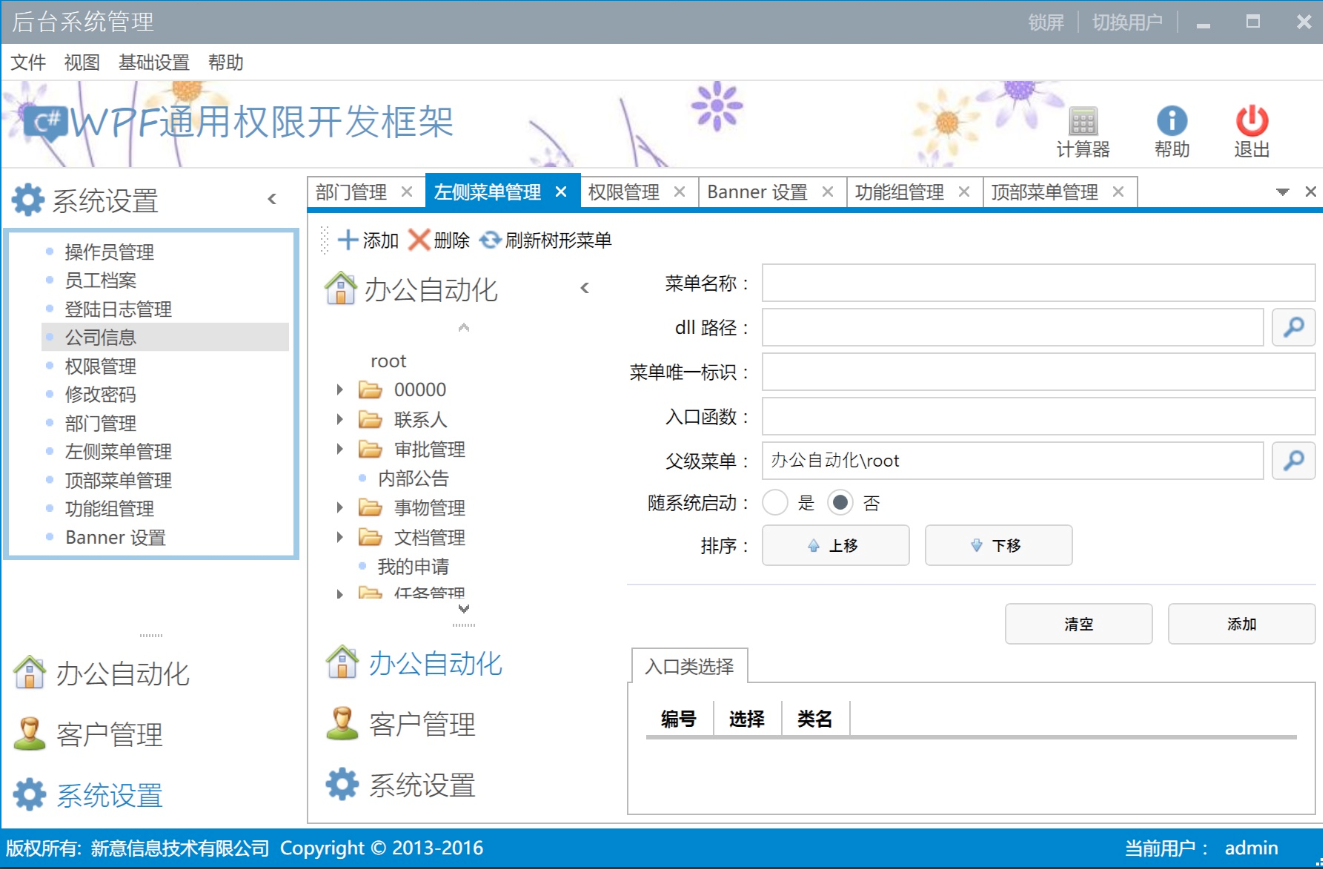Collapse left sidebar using 系统设置 chevron

click(x=272, y=199)
